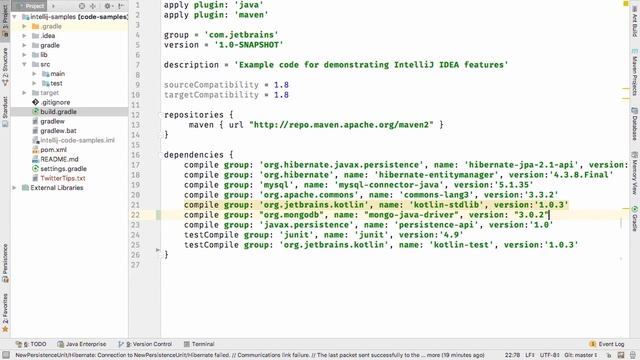Click the hide Project panel icon

tap(121, 6)
